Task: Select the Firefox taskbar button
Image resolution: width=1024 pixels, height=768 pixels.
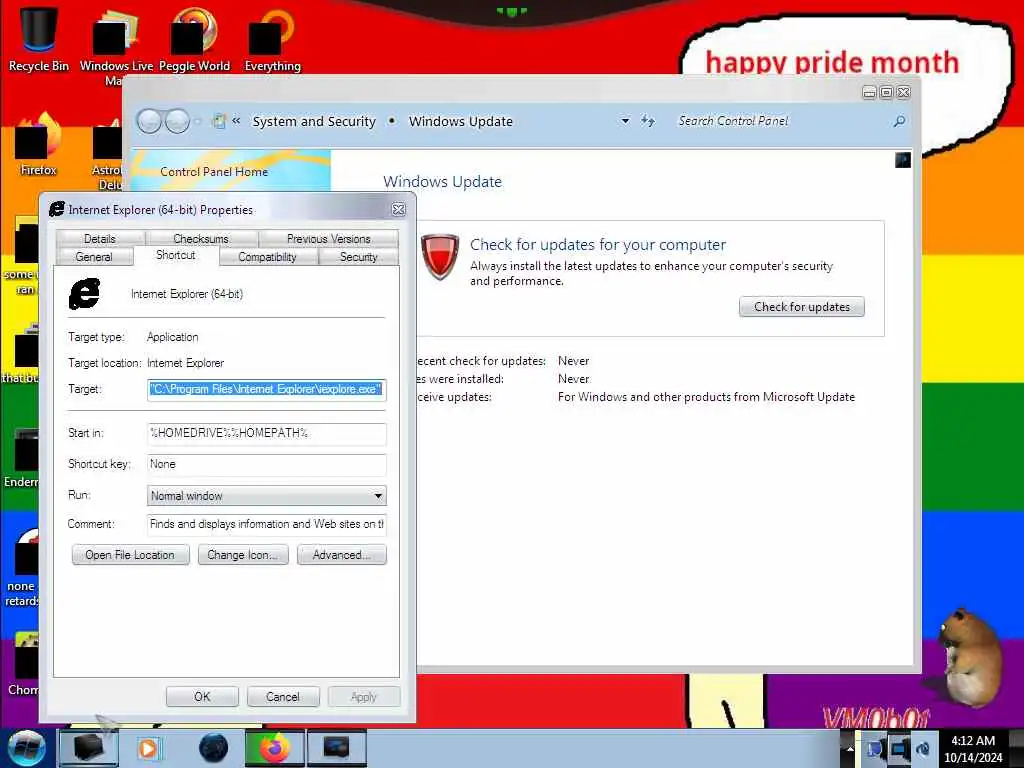Action: tap(275, 748)
